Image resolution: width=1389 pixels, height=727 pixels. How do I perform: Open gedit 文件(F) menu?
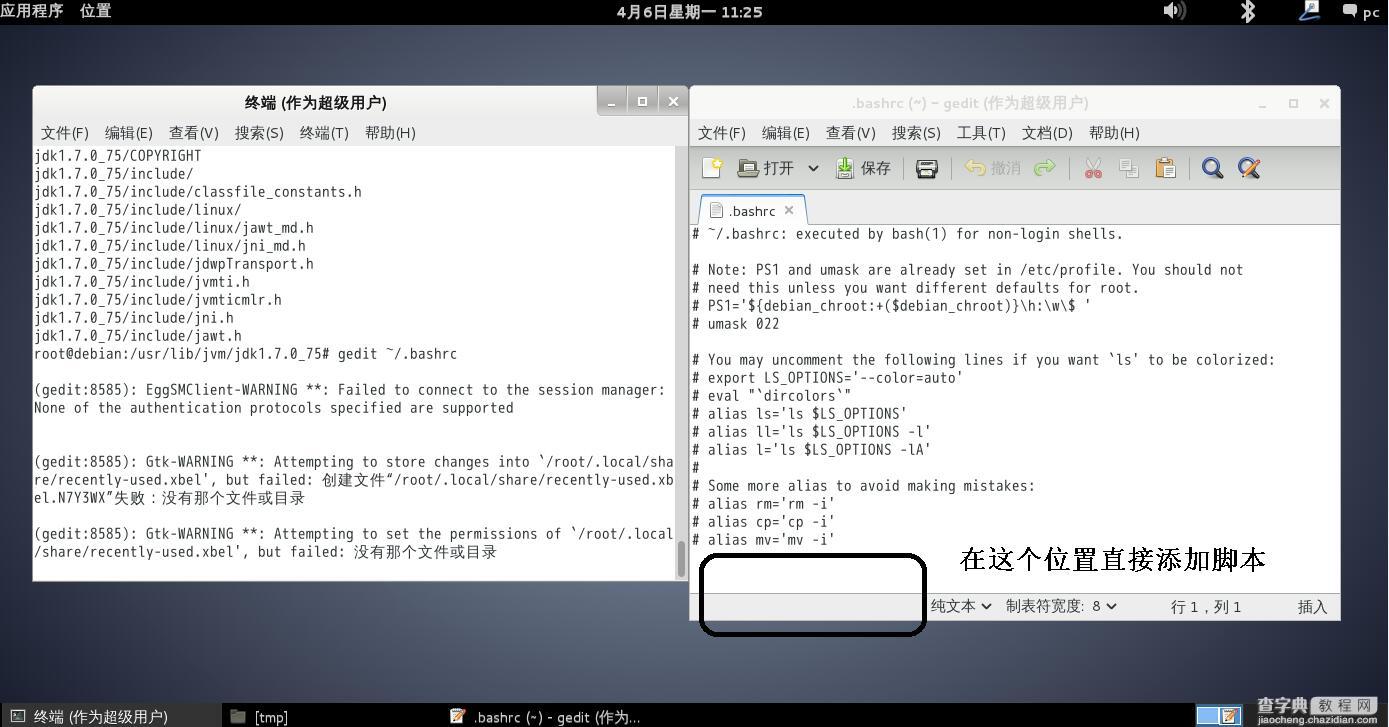(x=721, y=133)
